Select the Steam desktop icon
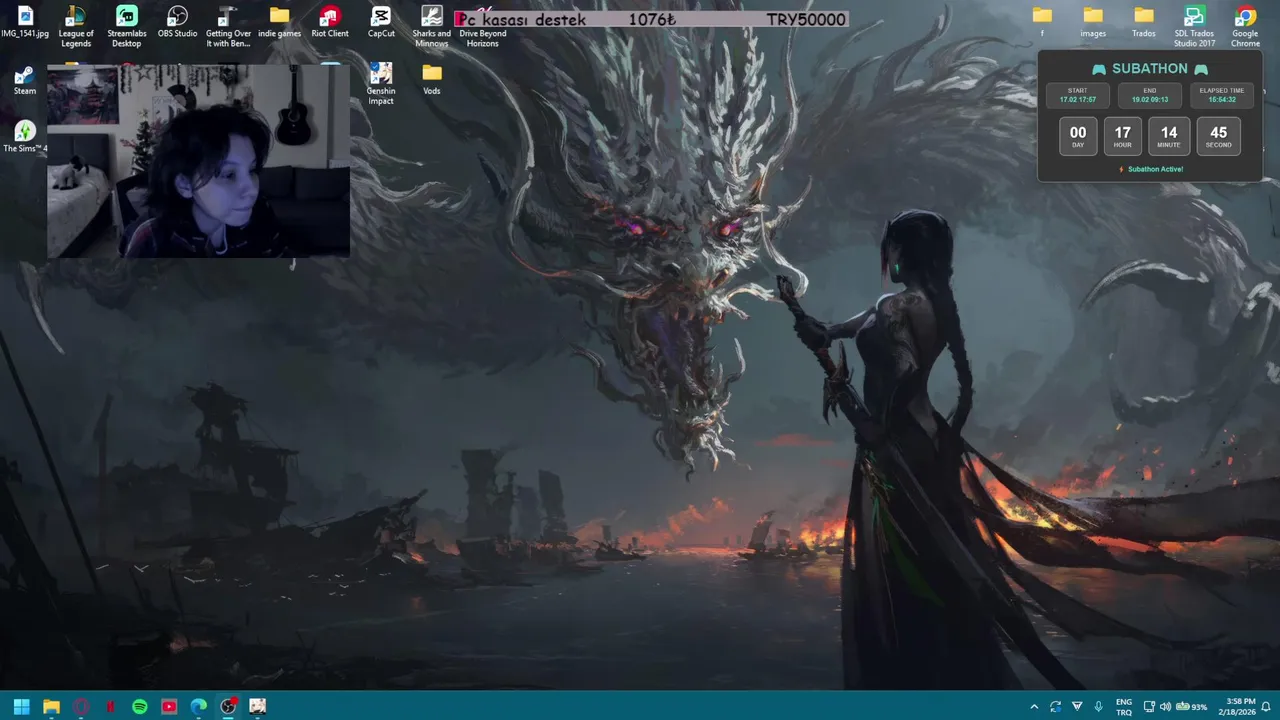 (x=25, y=81)
